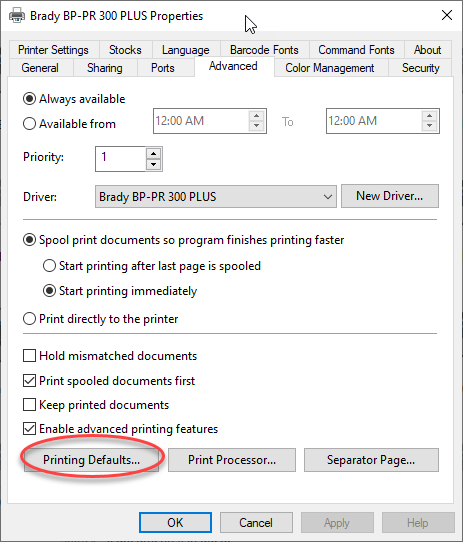The height and width of the screenshot is (542, 463).
Task: Go to the Color Management tab
Action: (x=330, y=68)
